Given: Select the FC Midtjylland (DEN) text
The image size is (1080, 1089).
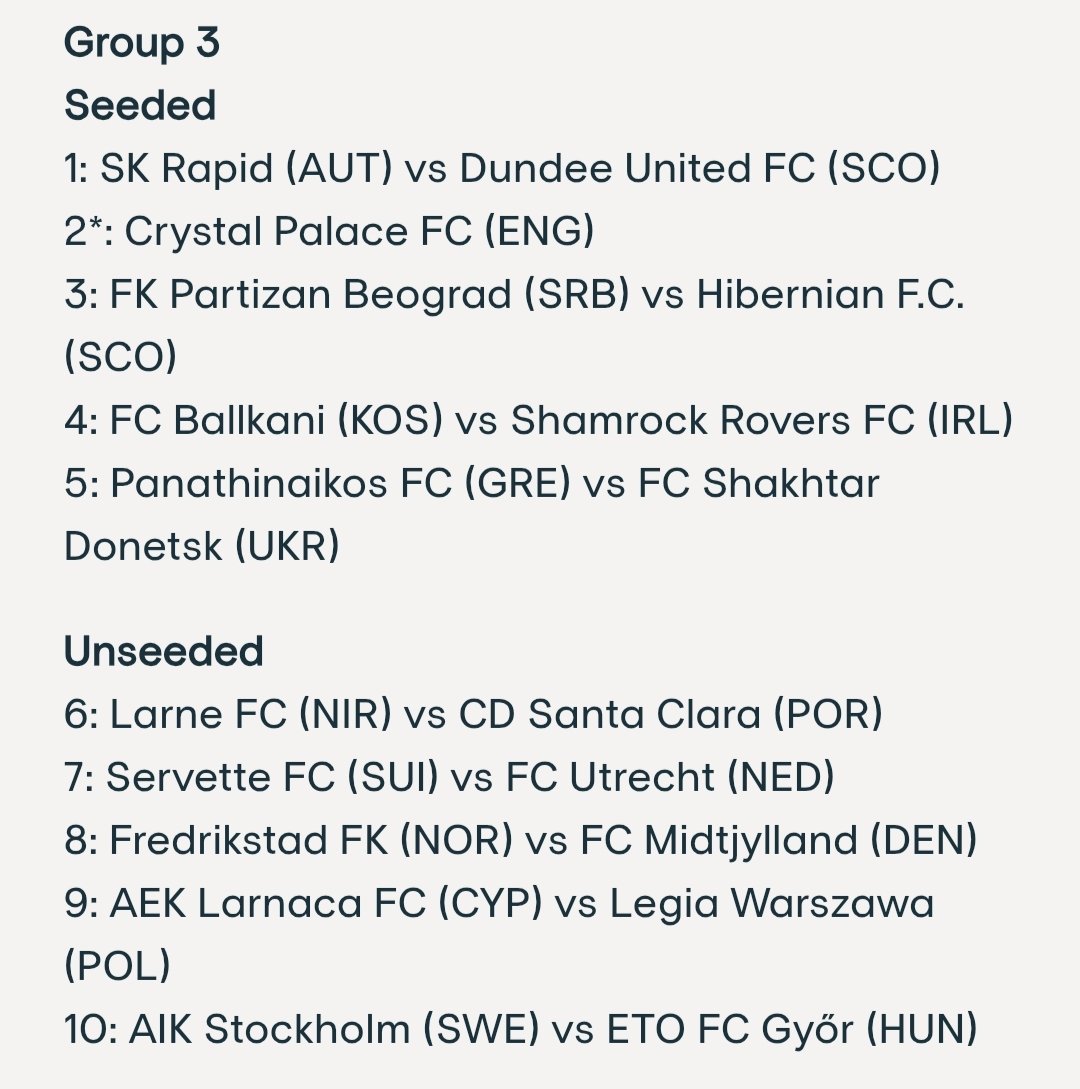Looking at the screenshot, I should (x=779, y=840).
